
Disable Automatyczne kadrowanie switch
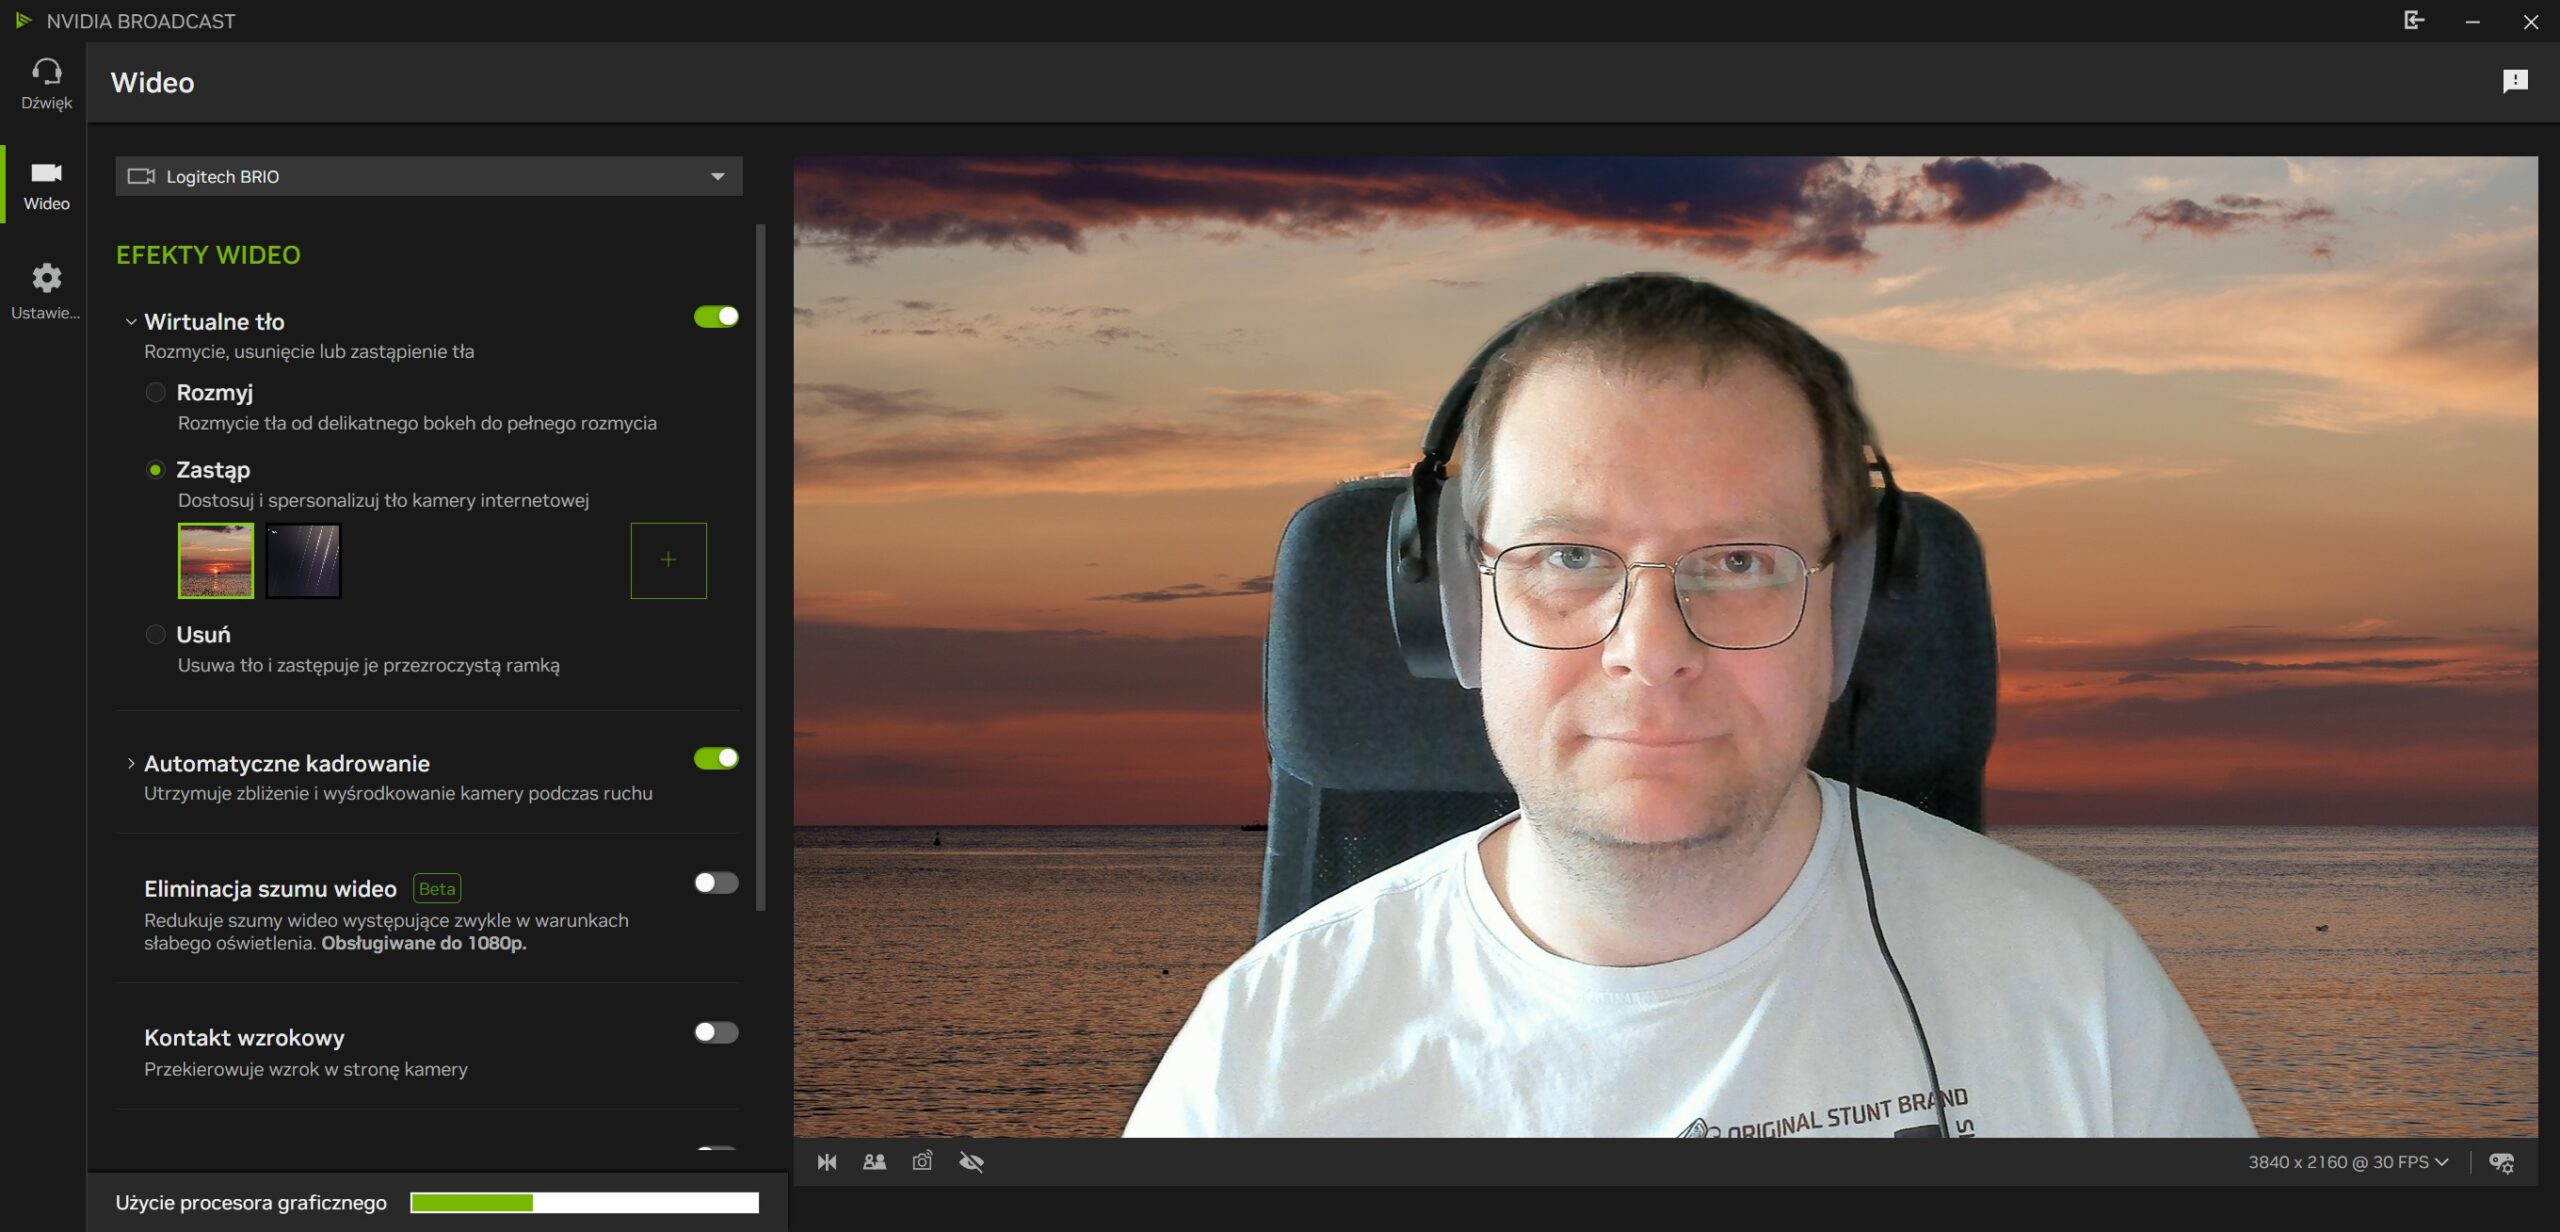click(x=716, y=759)
